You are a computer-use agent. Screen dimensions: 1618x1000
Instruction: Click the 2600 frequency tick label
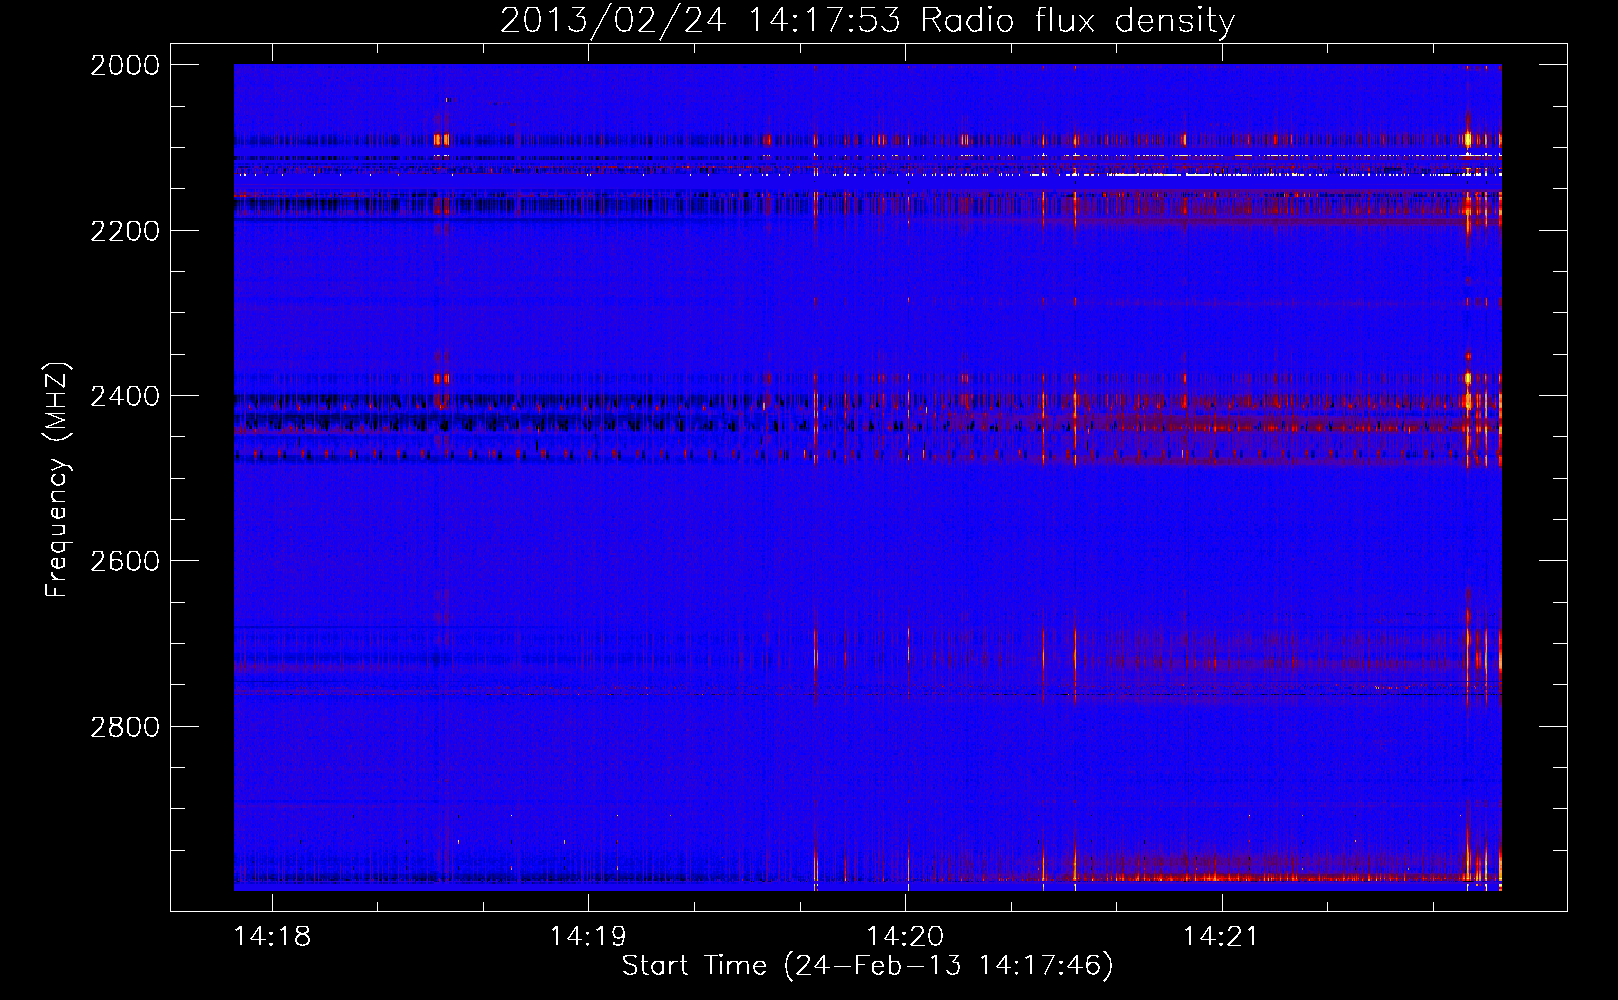(x=124, y=561)
